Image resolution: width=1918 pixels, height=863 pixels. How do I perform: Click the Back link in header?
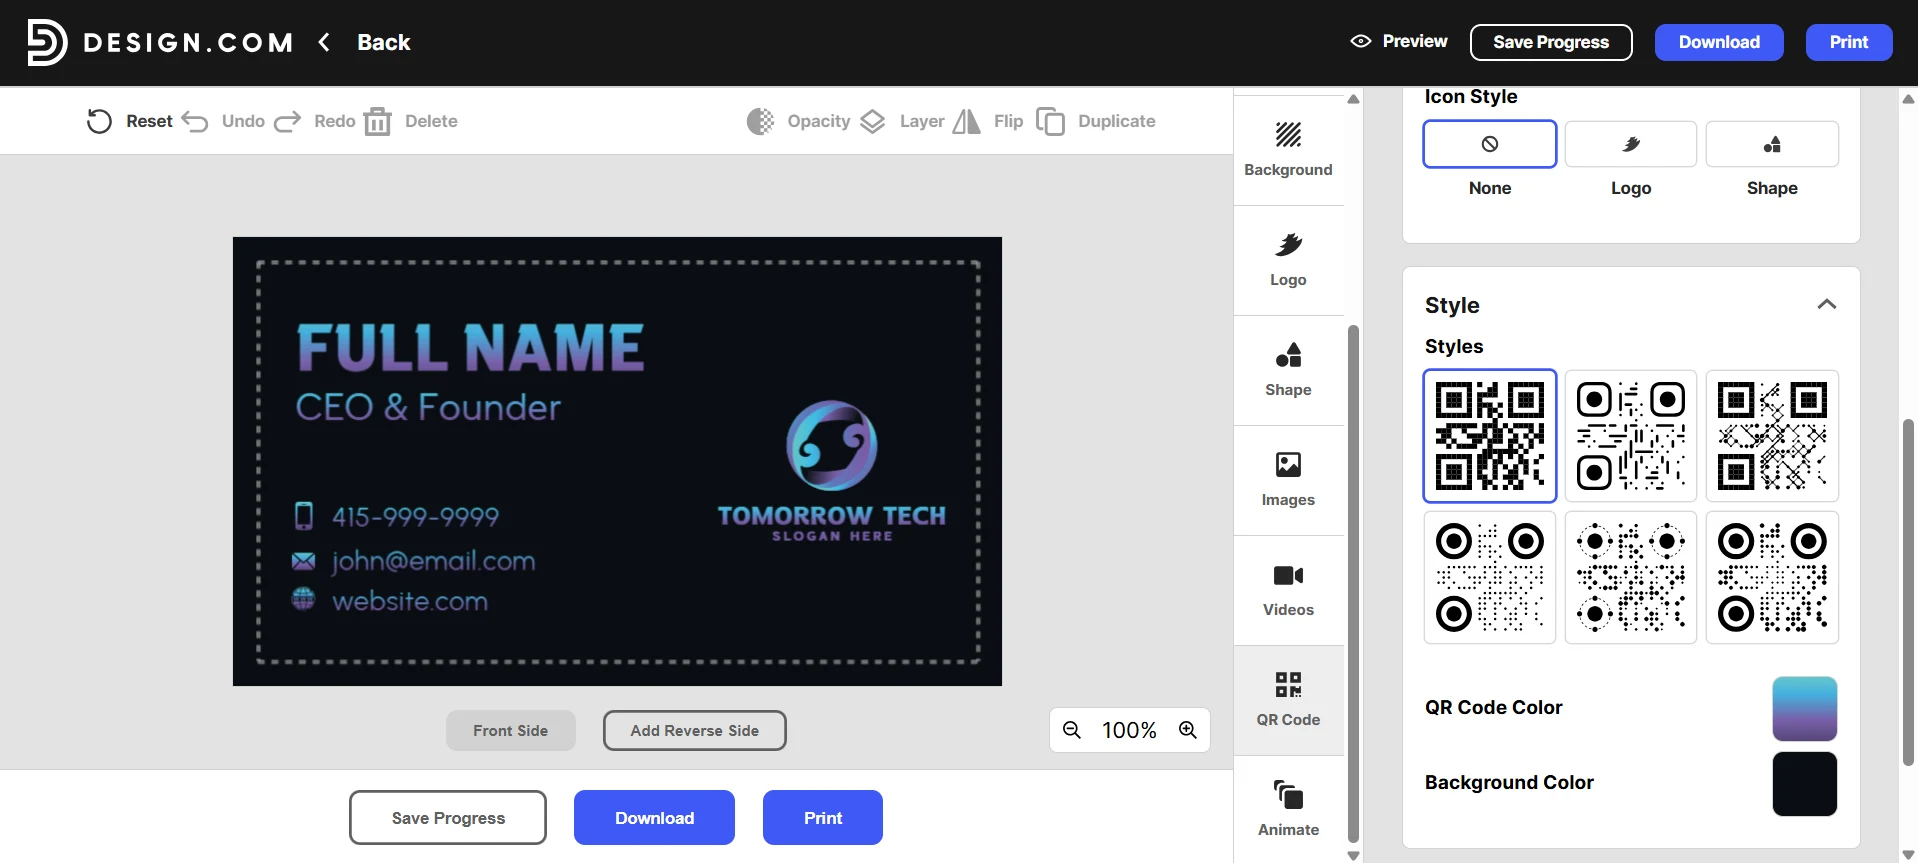click(x=384, y=42)
